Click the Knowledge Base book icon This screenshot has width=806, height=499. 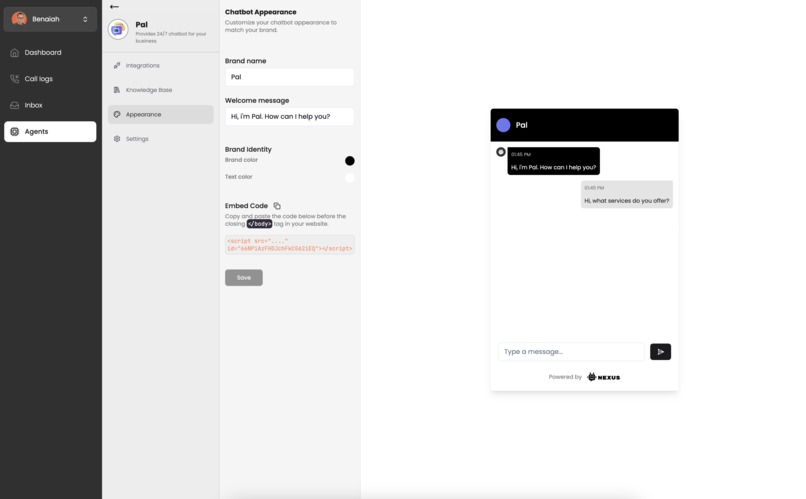pos(117,90)
